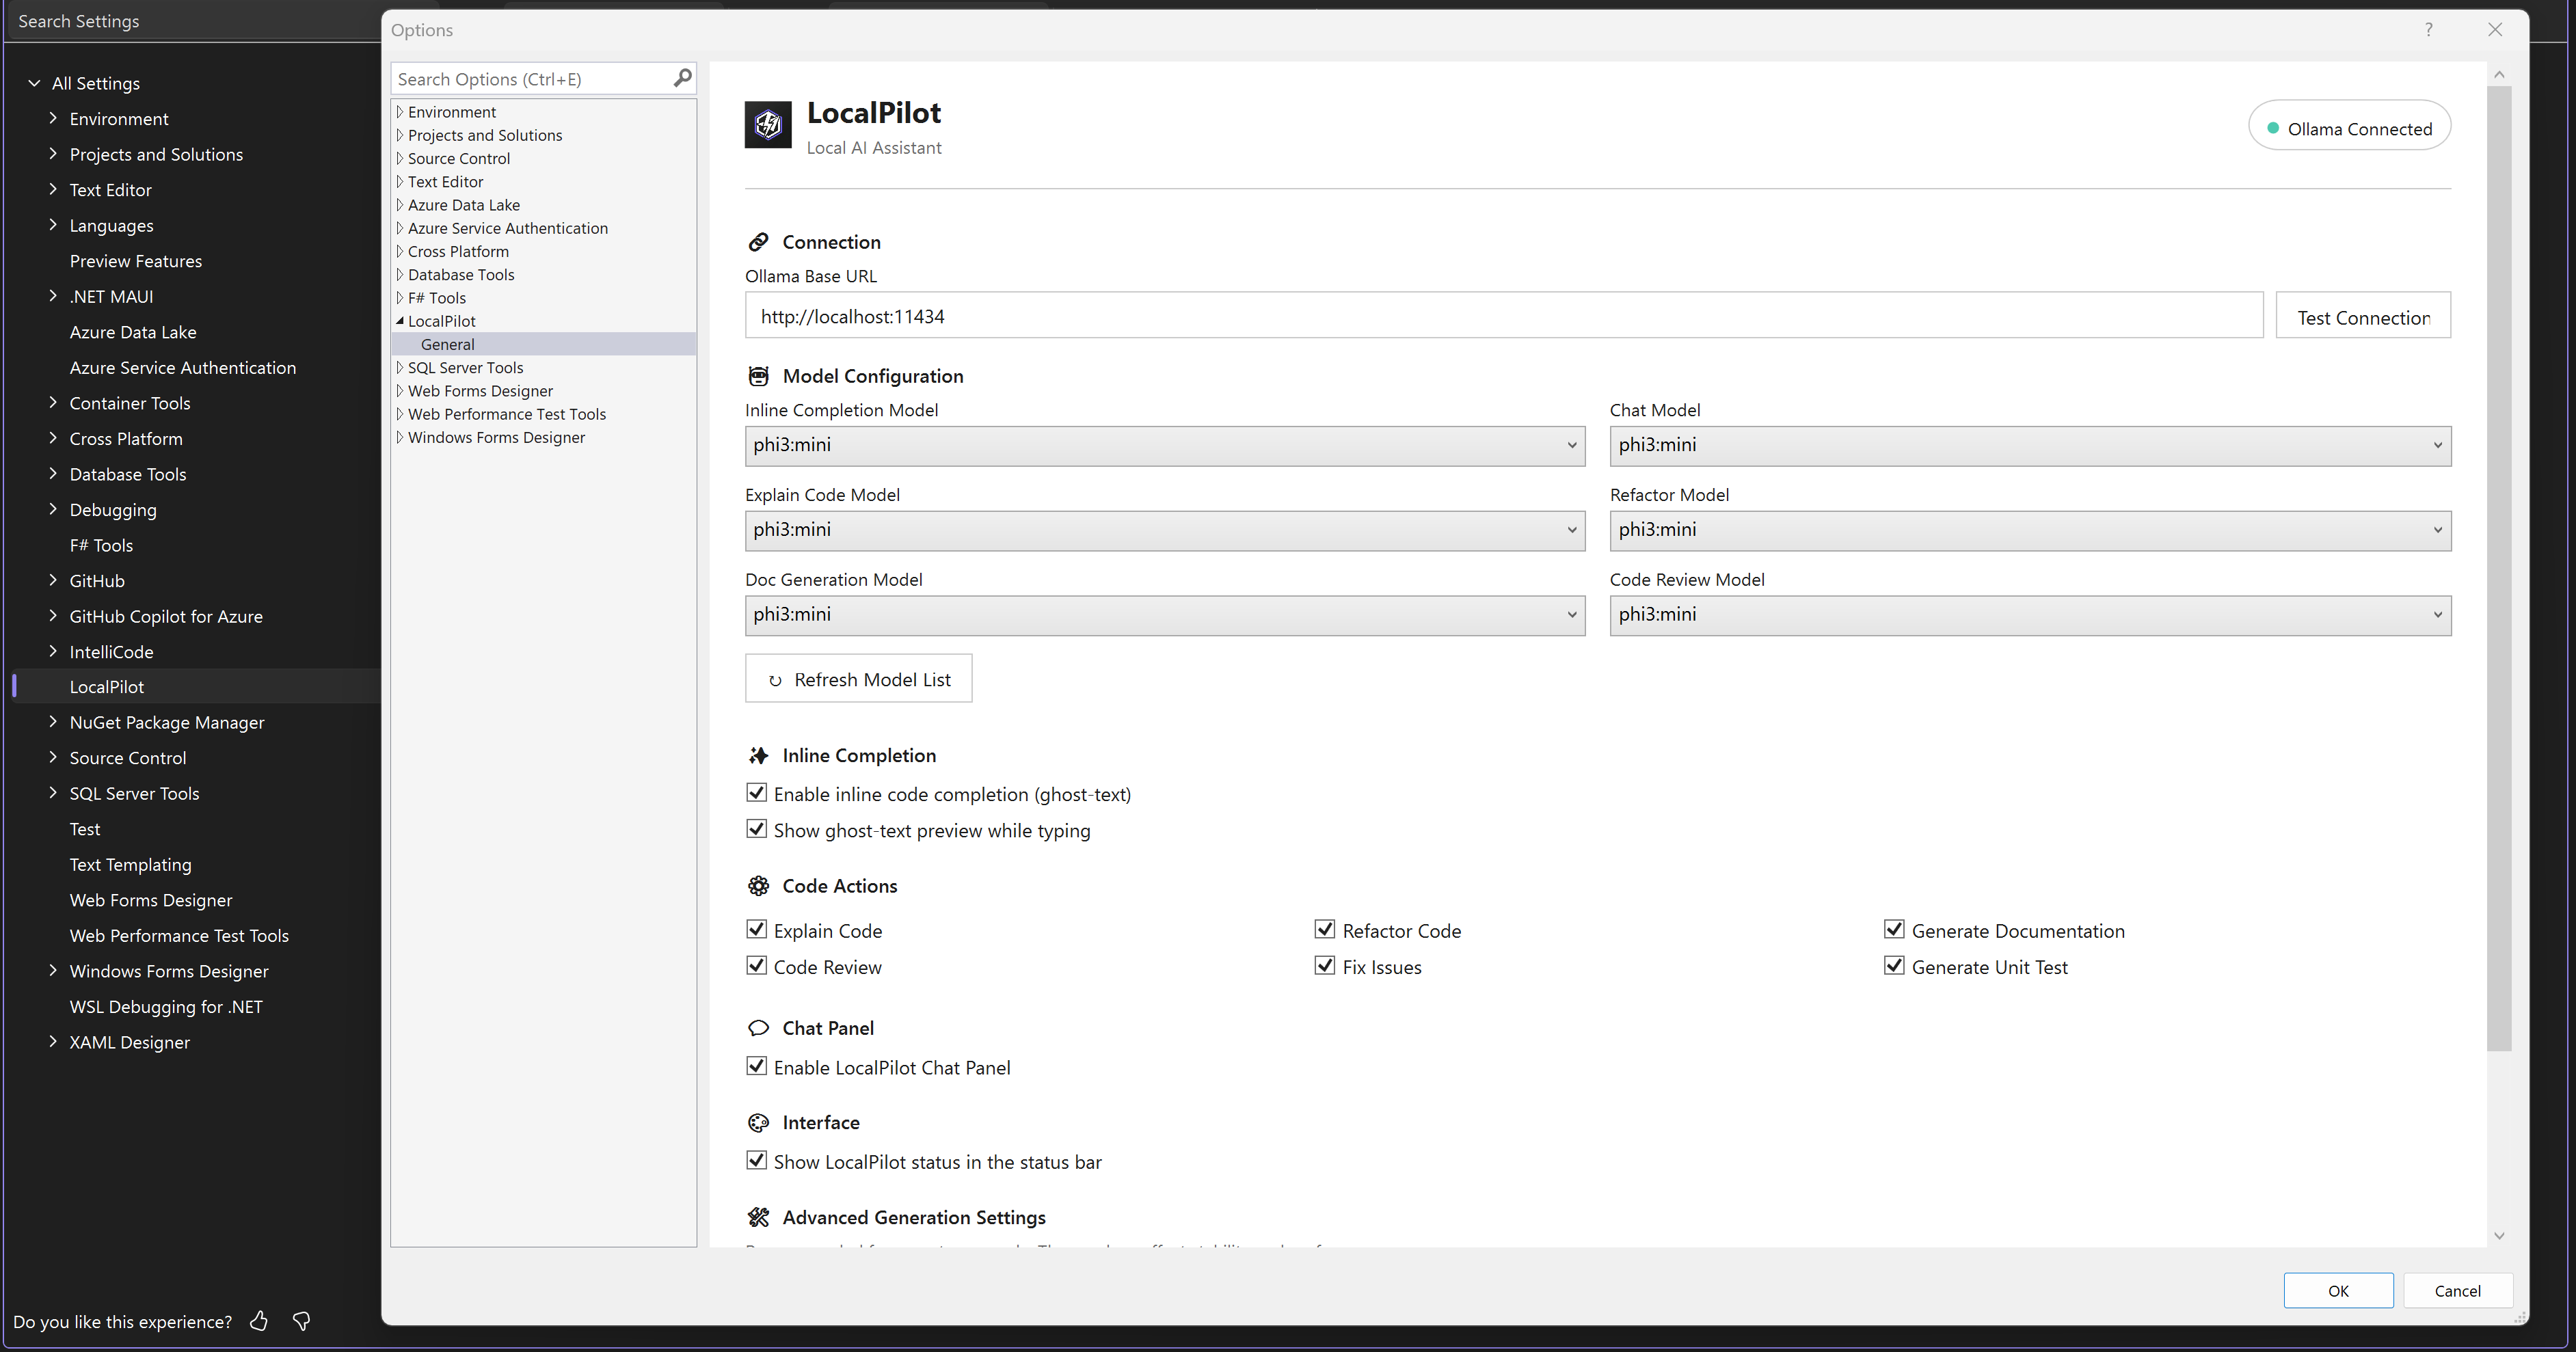Click the search magnifier icon in Options
Screen dimensions: 2576x1352
[683, 78]
